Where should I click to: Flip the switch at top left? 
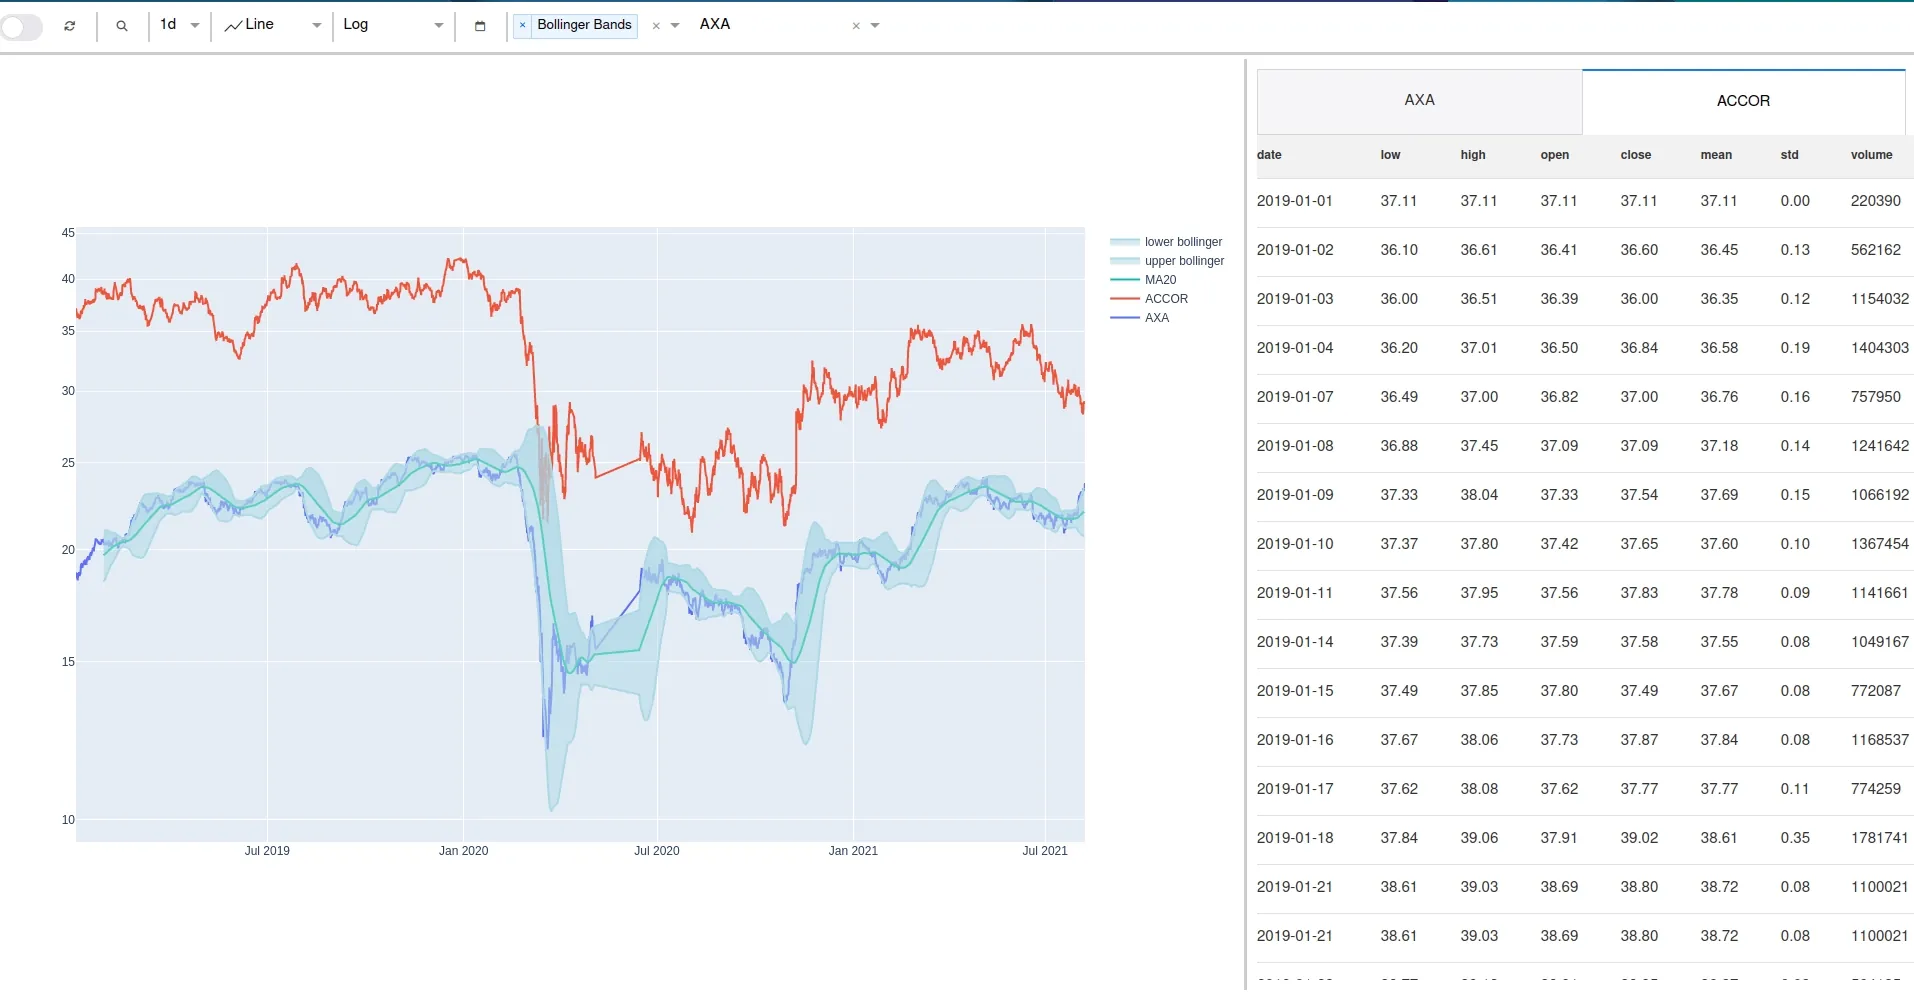22,27
